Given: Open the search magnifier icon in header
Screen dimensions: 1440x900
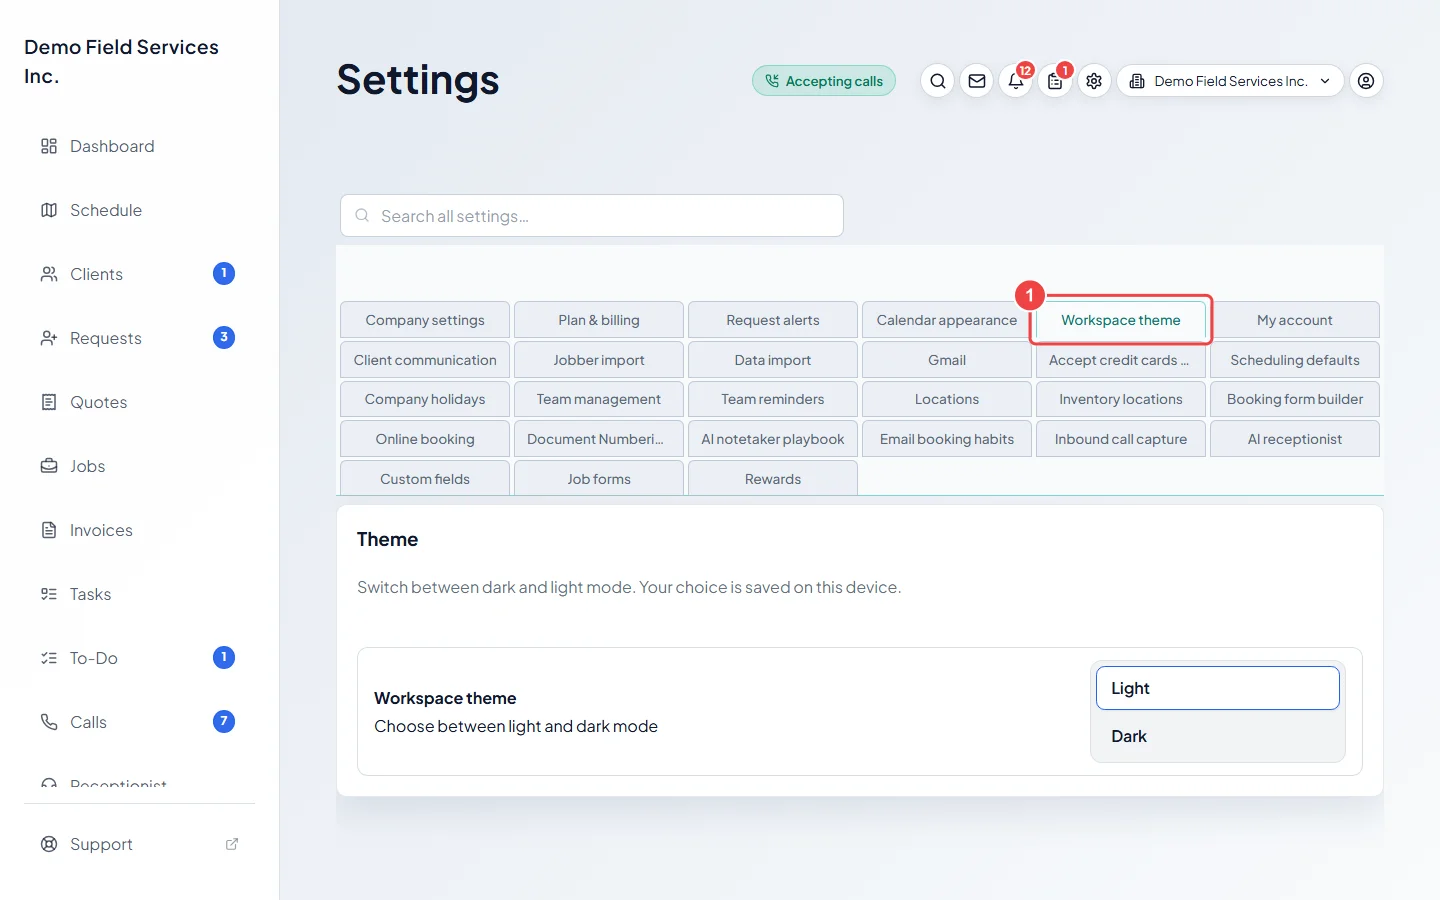Looking at the screenshot, I should 937,81.
